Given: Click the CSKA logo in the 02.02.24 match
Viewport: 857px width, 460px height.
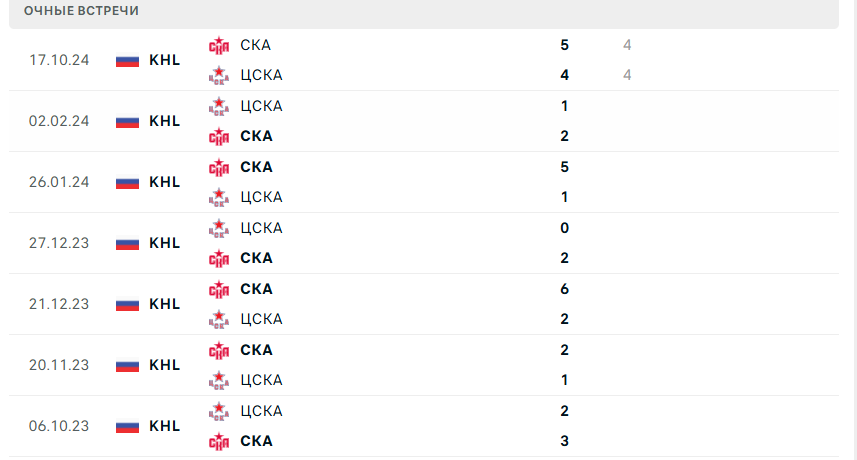Looking at the screenshot, I should pyautogui.click(x=219, y=106).
